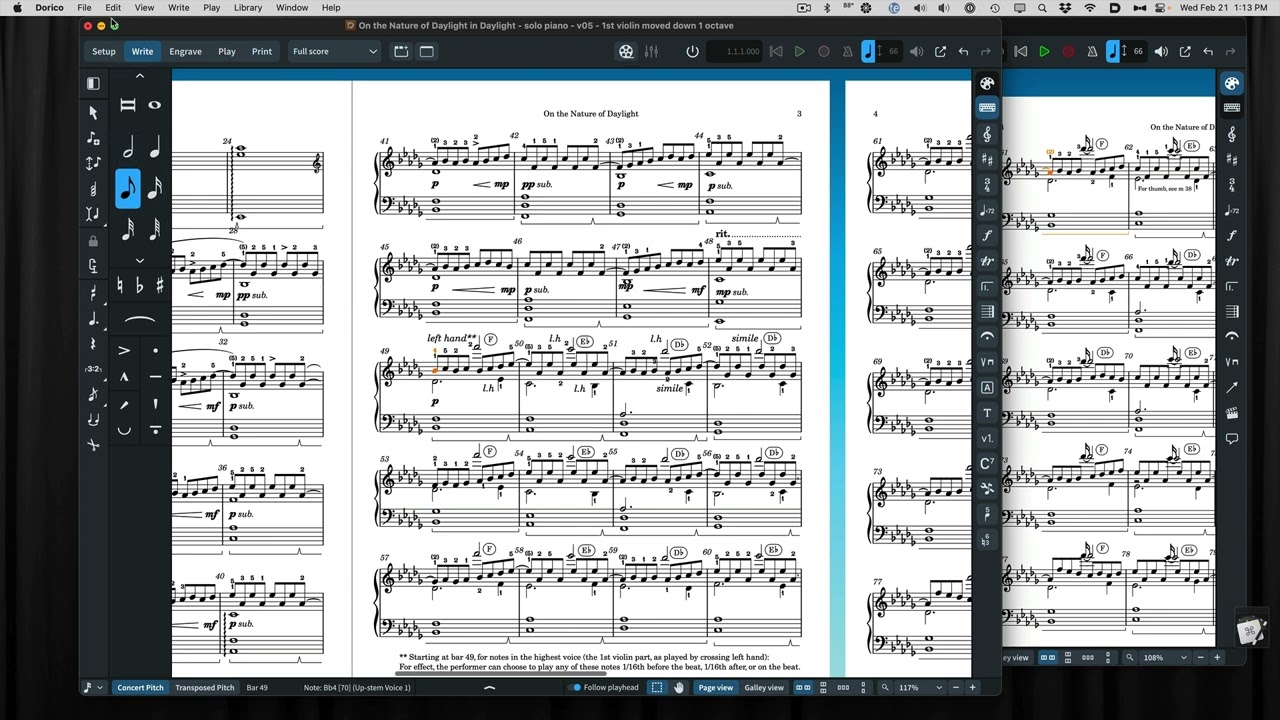Add a marcato articulation

(x=124, y=377)
